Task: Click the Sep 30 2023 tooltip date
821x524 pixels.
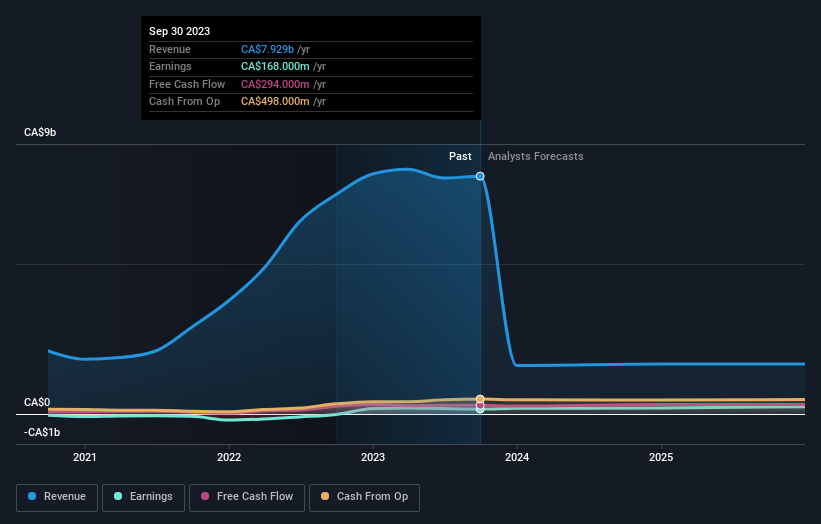Action: 180,31
